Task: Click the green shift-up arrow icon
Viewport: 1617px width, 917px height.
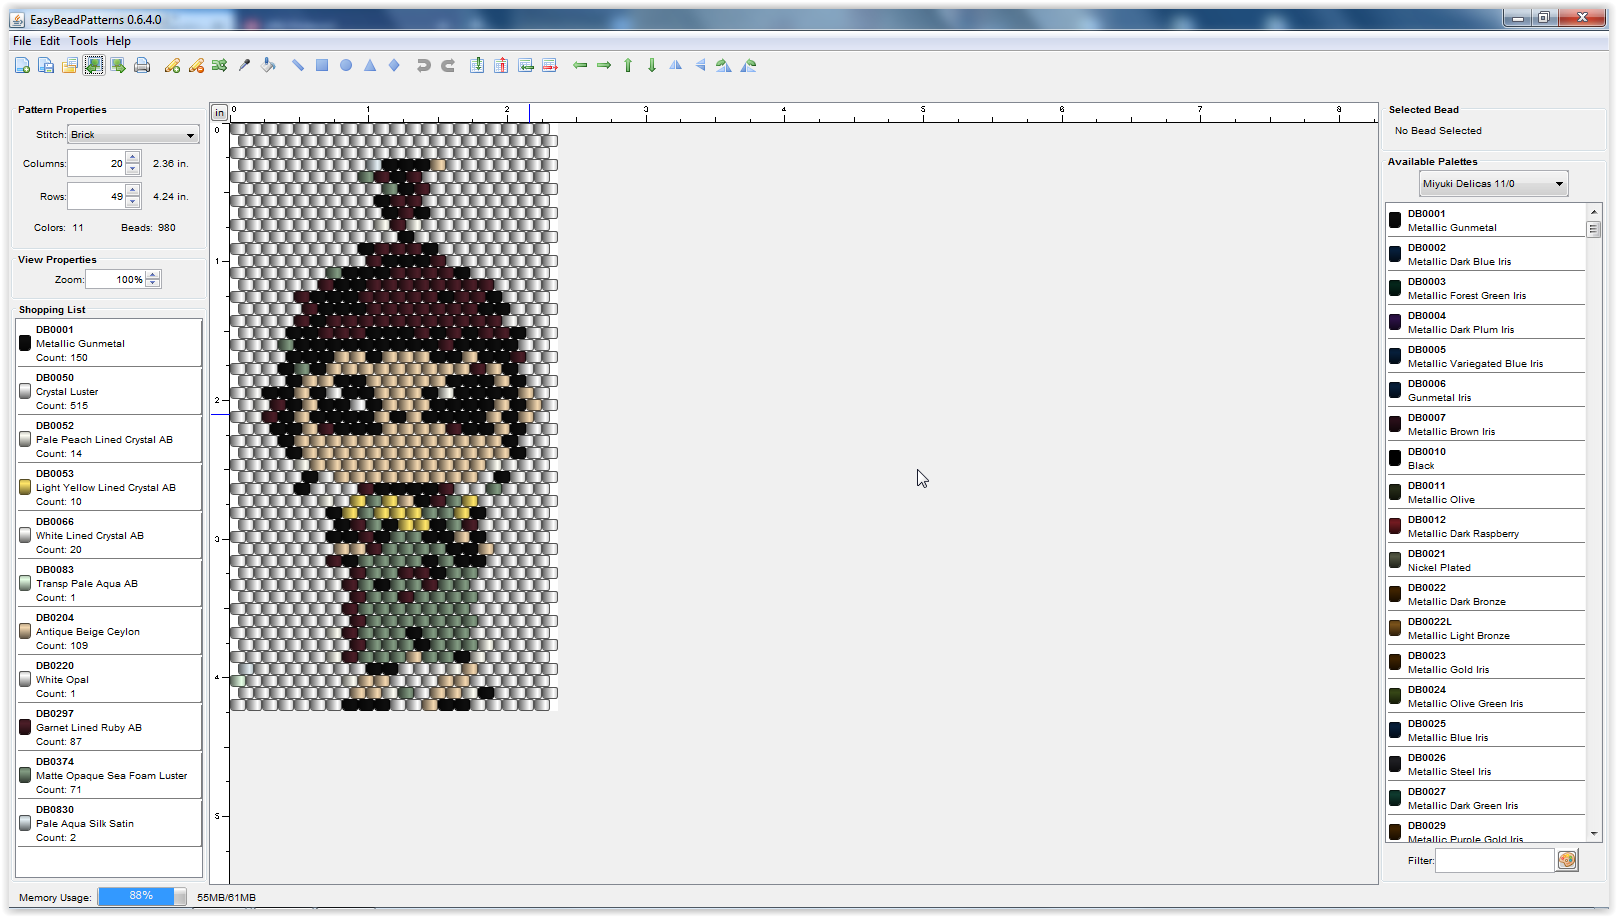Action: coord(628,66)
